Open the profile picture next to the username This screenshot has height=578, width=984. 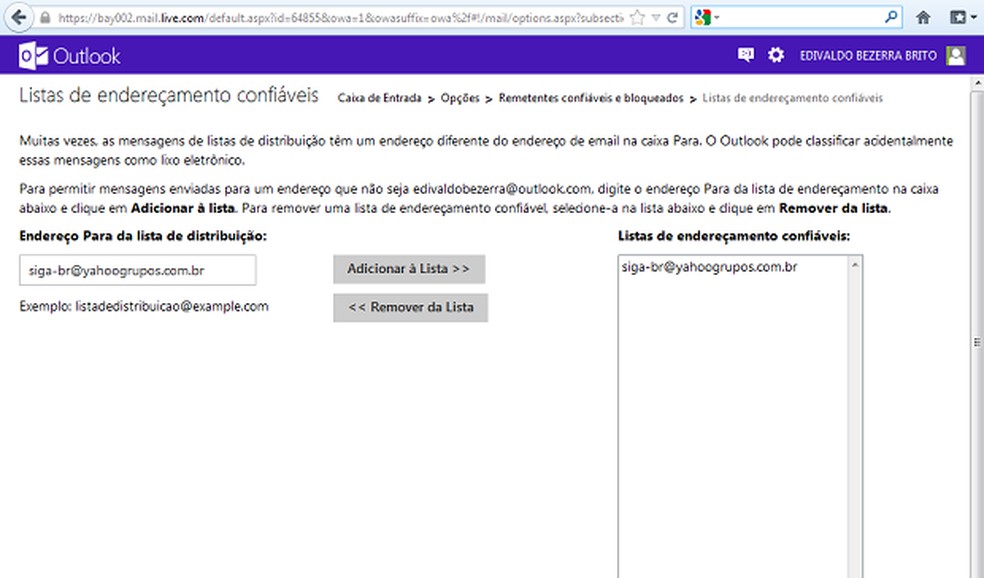tap(955, 56)
